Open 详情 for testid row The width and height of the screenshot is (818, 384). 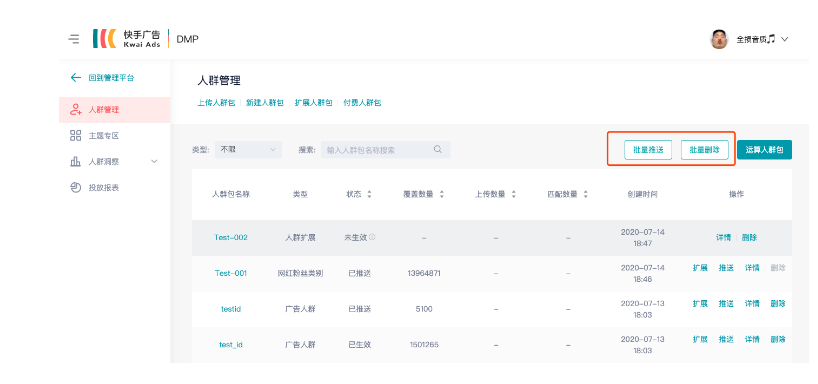(752, 304)
